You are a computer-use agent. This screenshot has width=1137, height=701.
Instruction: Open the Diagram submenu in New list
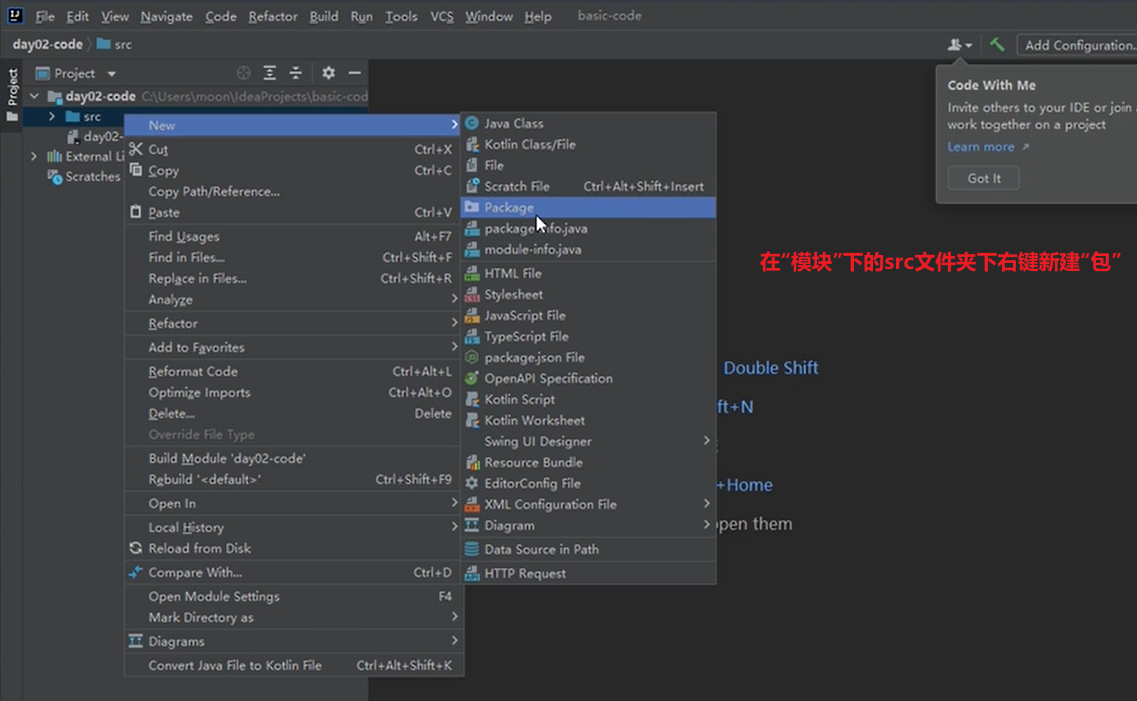(588, 526)
